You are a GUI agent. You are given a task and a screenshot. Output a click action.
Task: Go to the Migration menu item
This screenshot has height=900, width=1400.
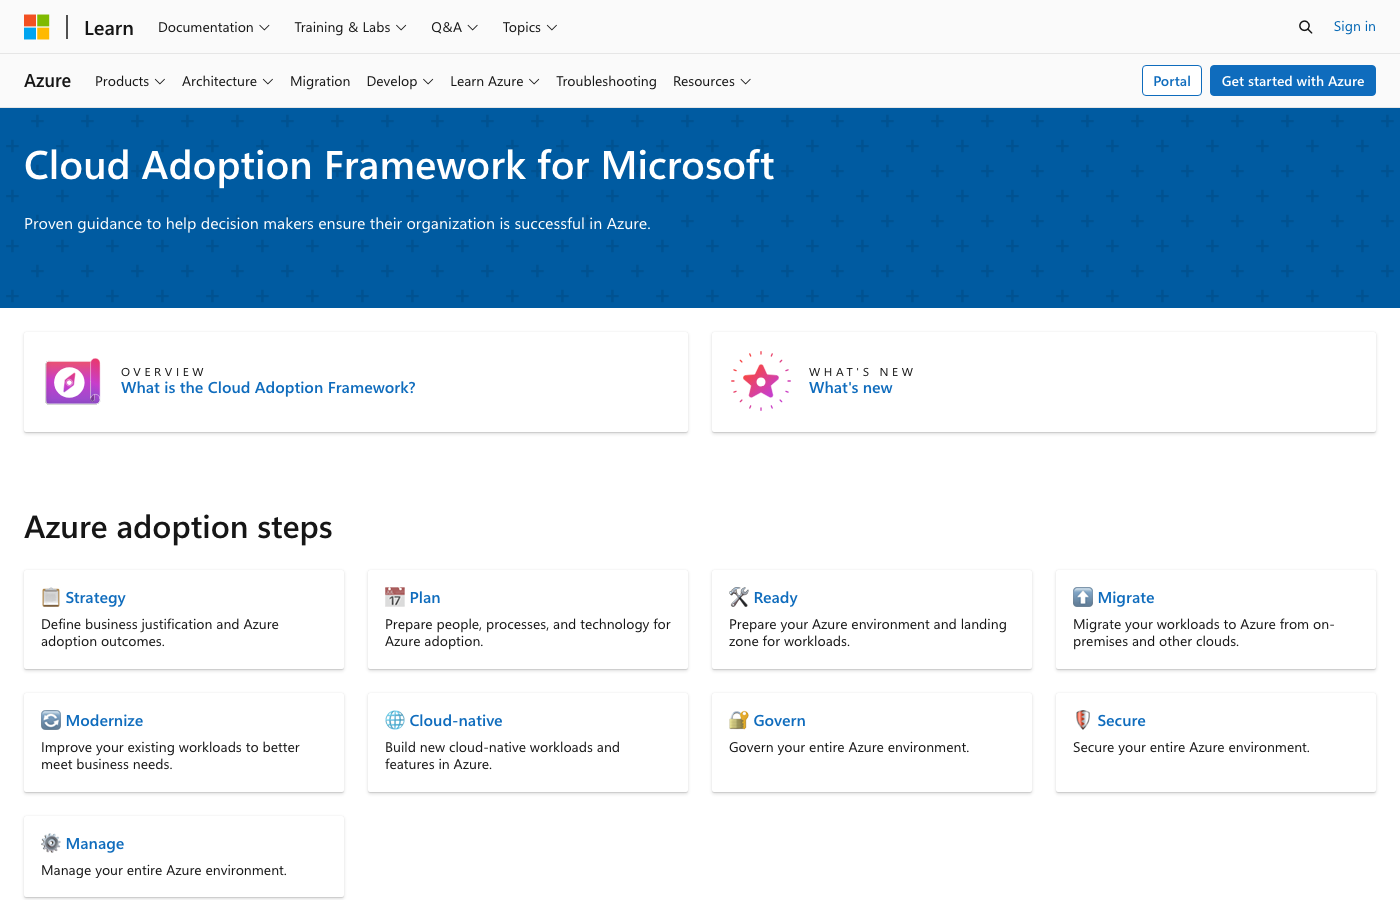point(320,81)
